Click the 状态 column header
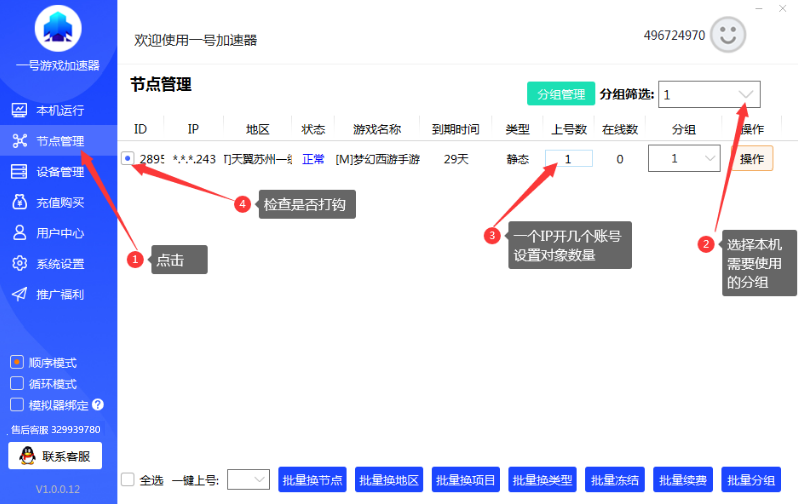Viewport: 802px width, 504px height. [x=313, y=129]
